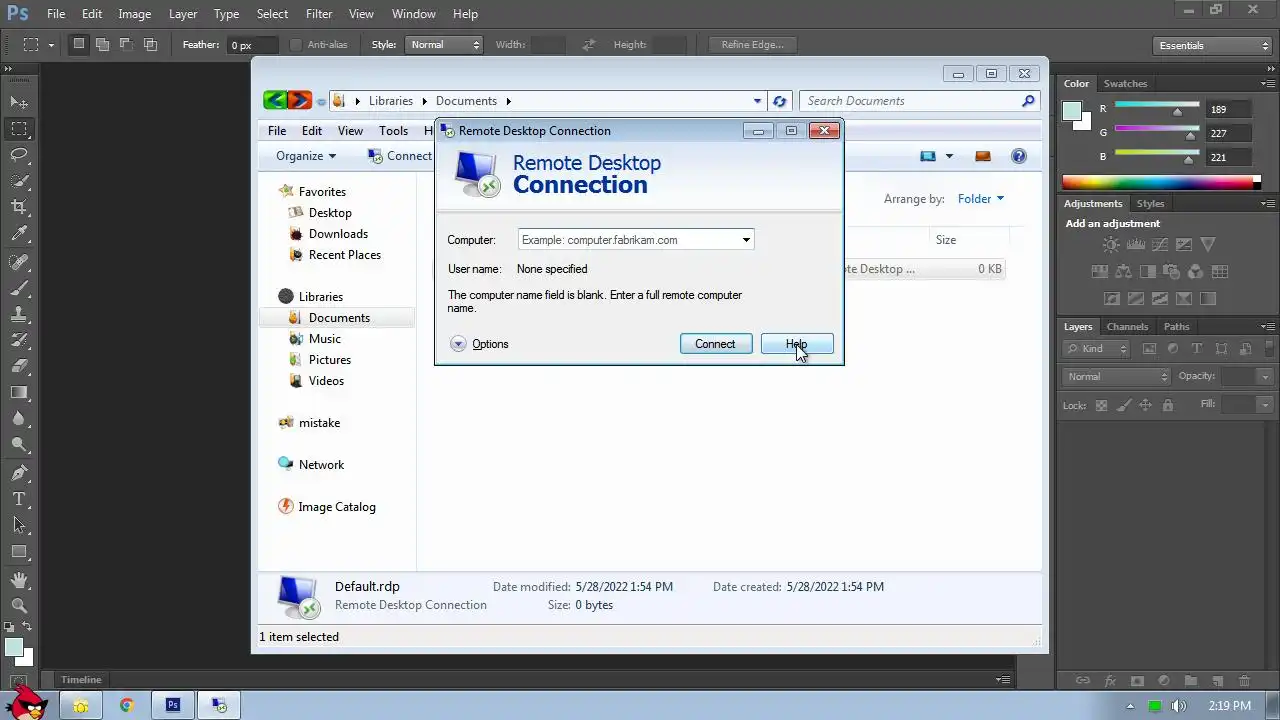Viewport: 1280px width, 720px height.
Task: Select the Path Selection tool
Action: tap(19, 525)
